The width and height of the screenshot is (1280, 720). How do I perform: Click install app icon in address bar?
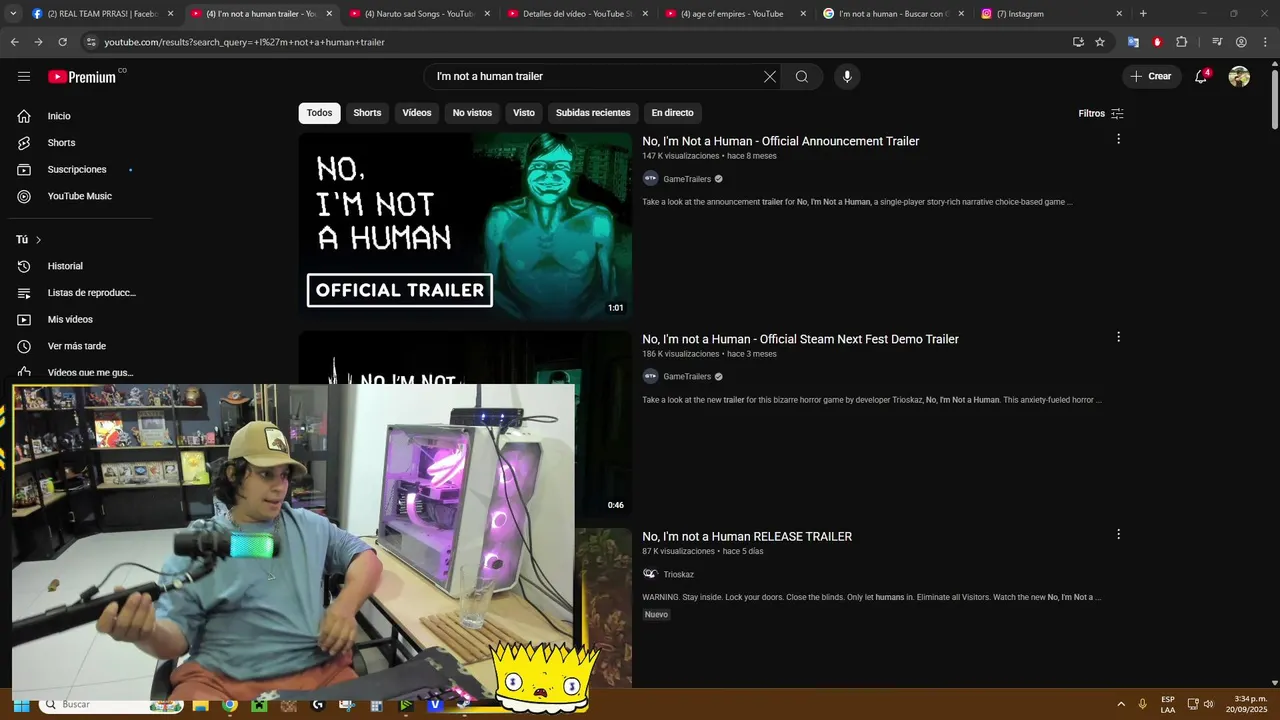click(x=1078, y=42)
